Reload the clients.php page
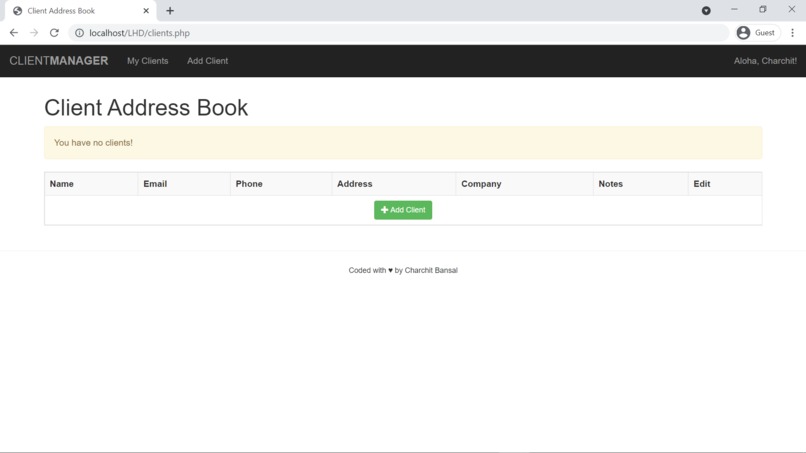 coord(54,33)
